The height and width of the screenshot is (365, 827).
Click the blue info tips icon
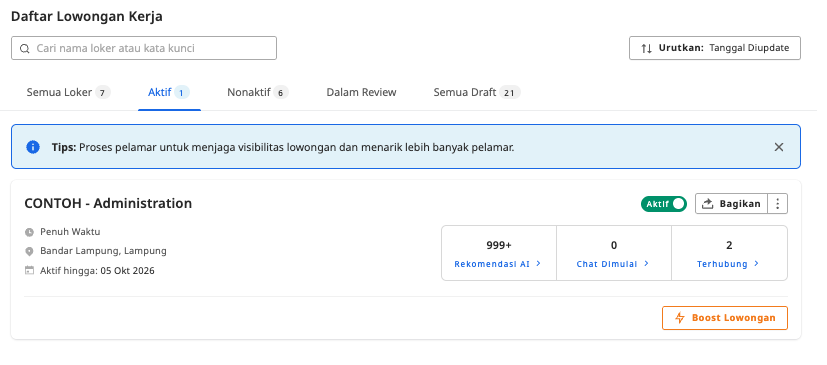click(33, 147)
